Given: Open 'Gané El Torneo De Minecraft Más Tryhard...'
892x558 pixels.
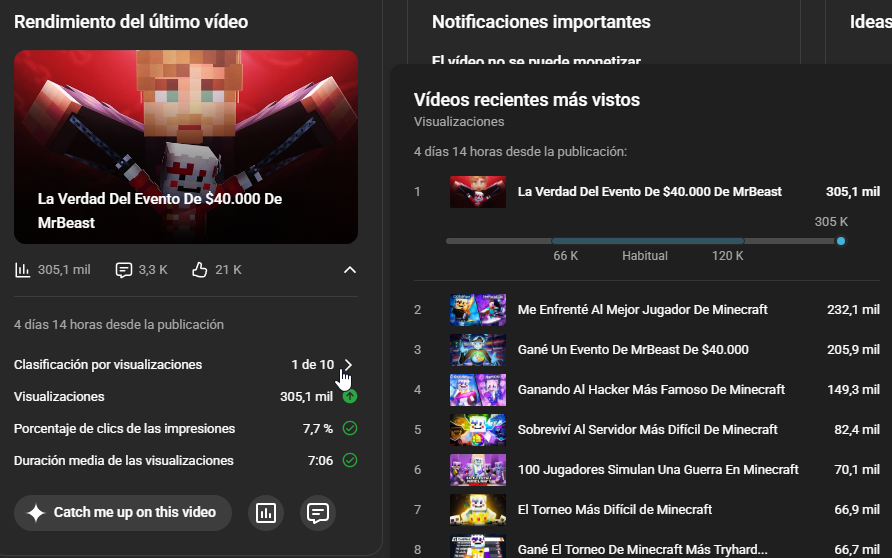Looking at the screenshot, I should 643,549.
